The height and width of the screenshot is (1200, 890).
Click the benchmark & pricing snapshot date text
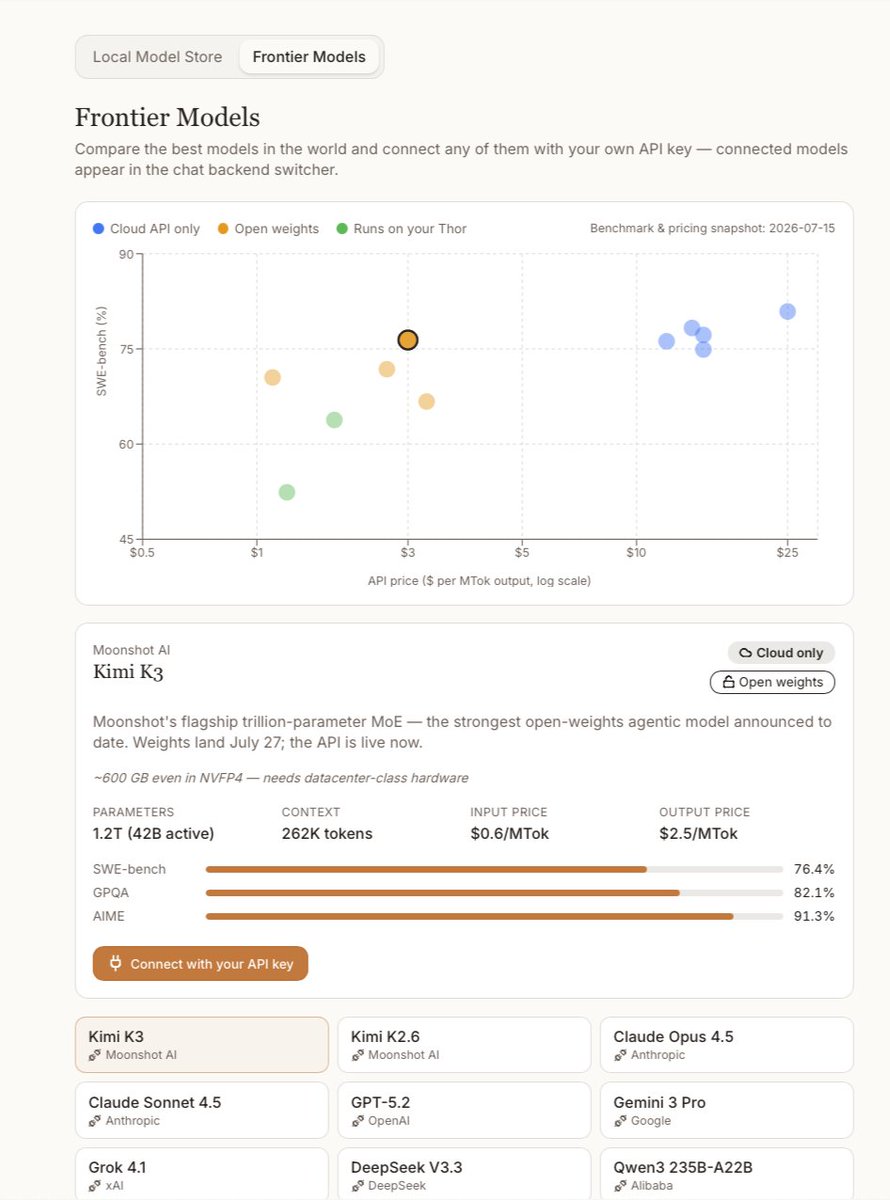[x=713, y=228]
